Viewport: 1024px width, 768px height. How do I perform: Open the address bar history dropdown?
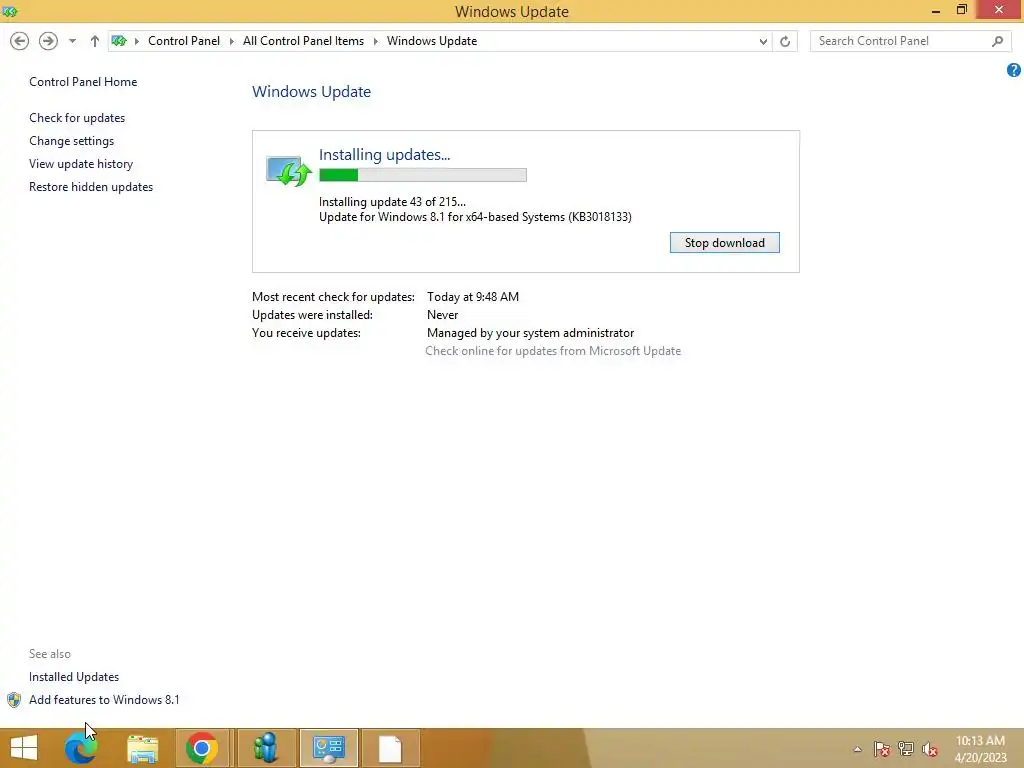click(763, 42)
